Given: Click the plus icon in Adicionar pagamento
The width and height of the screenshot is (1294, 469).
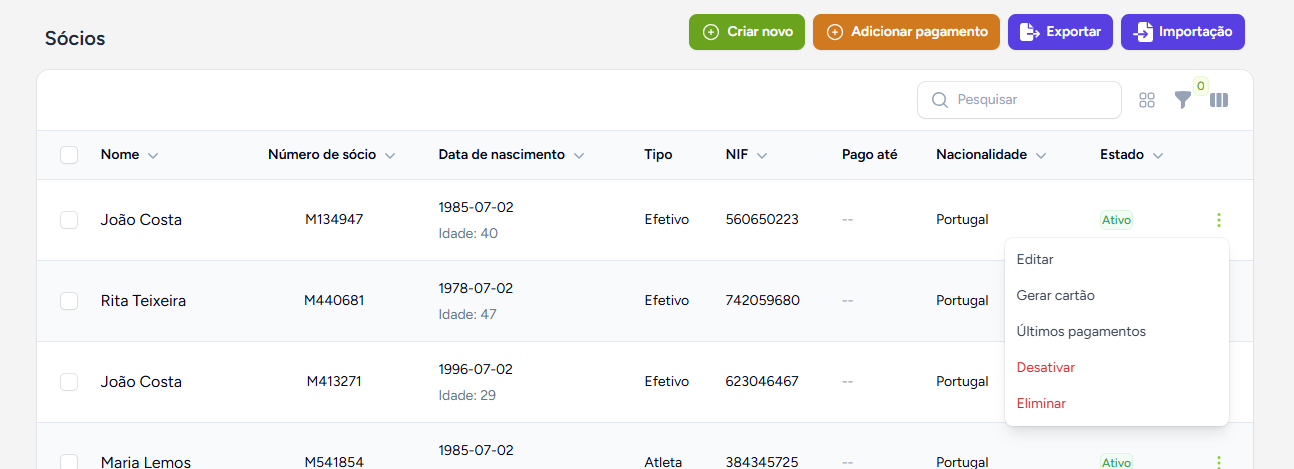Looking at the screenshot, I should pyautogui.click(x=835, y=32).
